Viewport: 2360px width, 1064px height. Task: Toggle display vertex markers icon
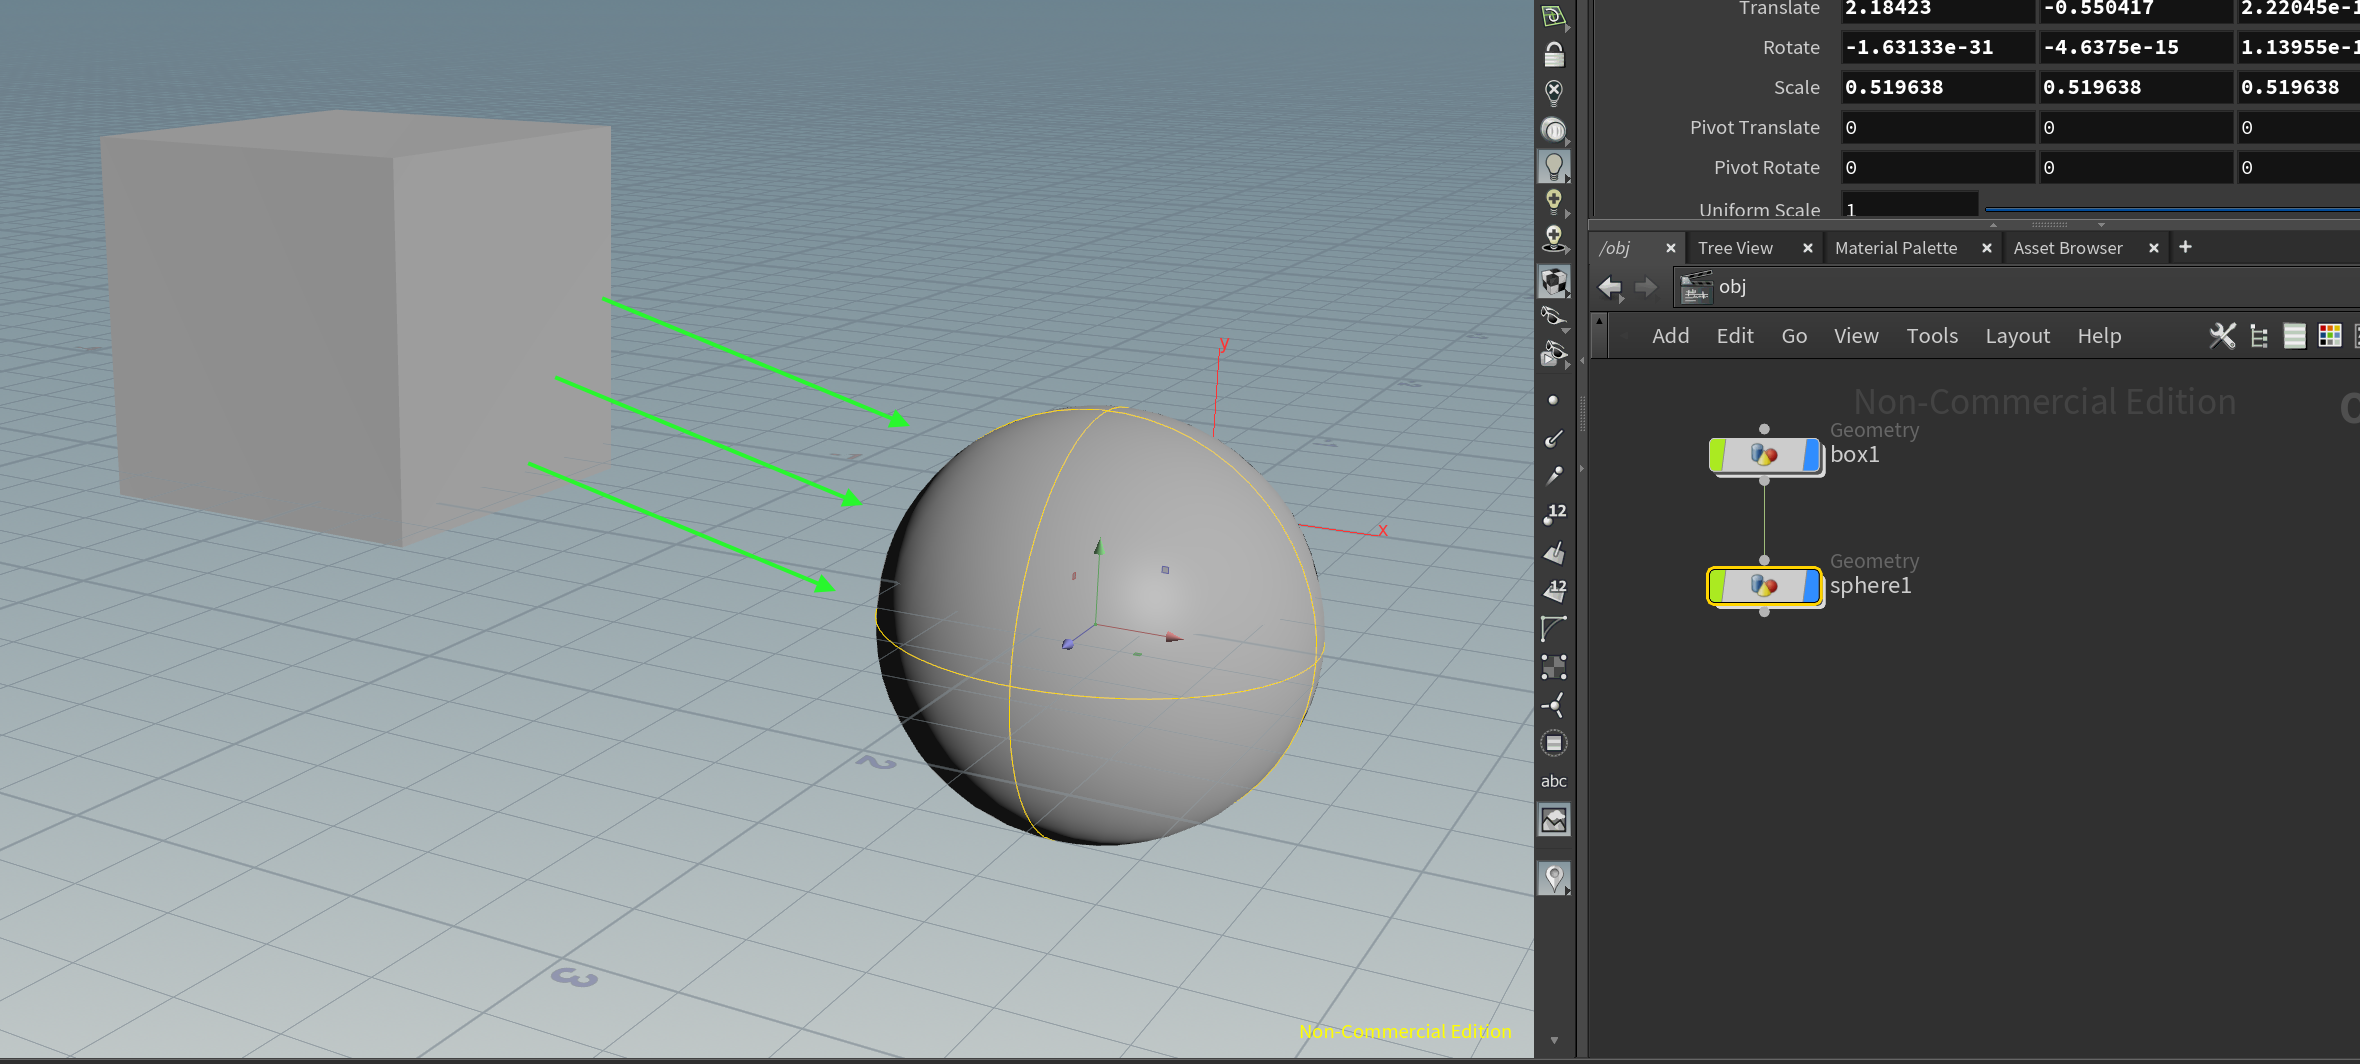point(1554,667)
